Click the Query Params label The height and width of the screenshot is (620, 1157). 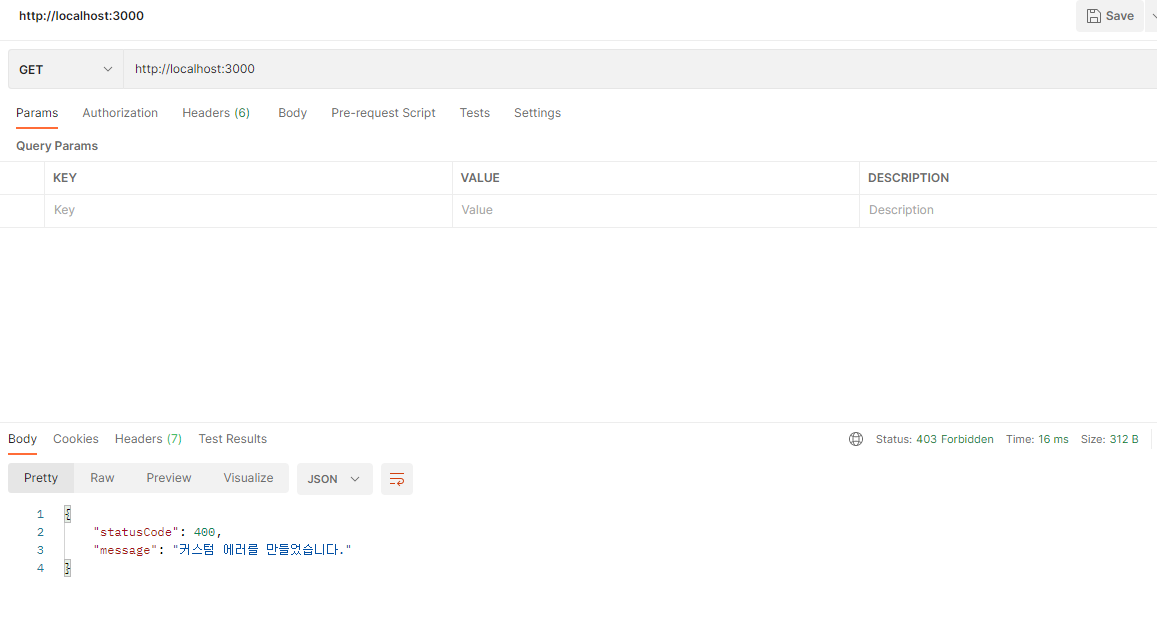(57, 146)
